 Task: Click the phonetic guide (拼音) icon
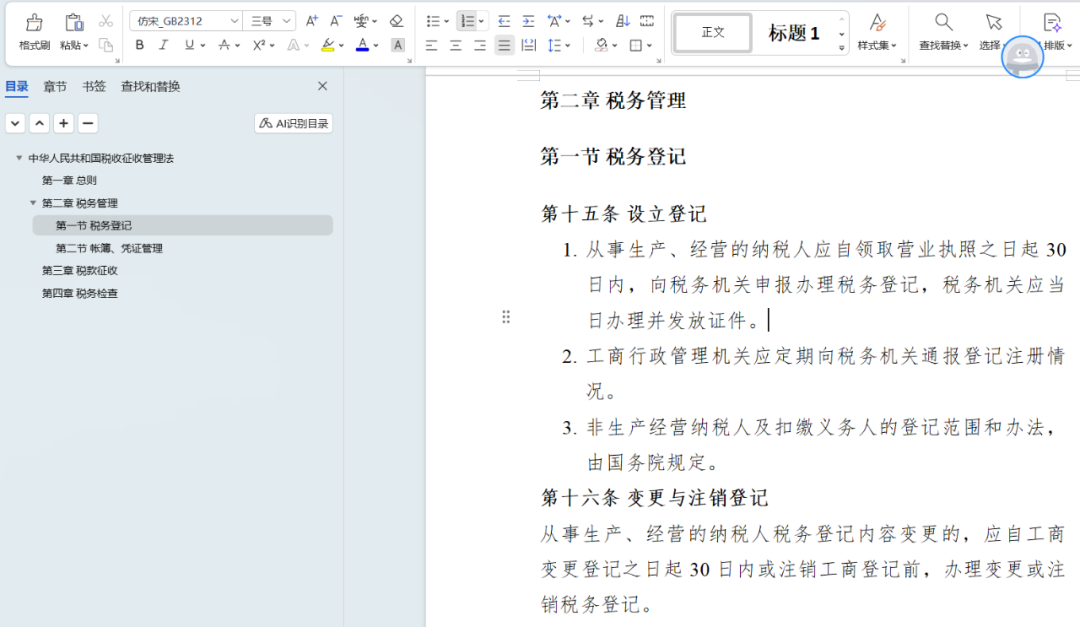[361, 21]
